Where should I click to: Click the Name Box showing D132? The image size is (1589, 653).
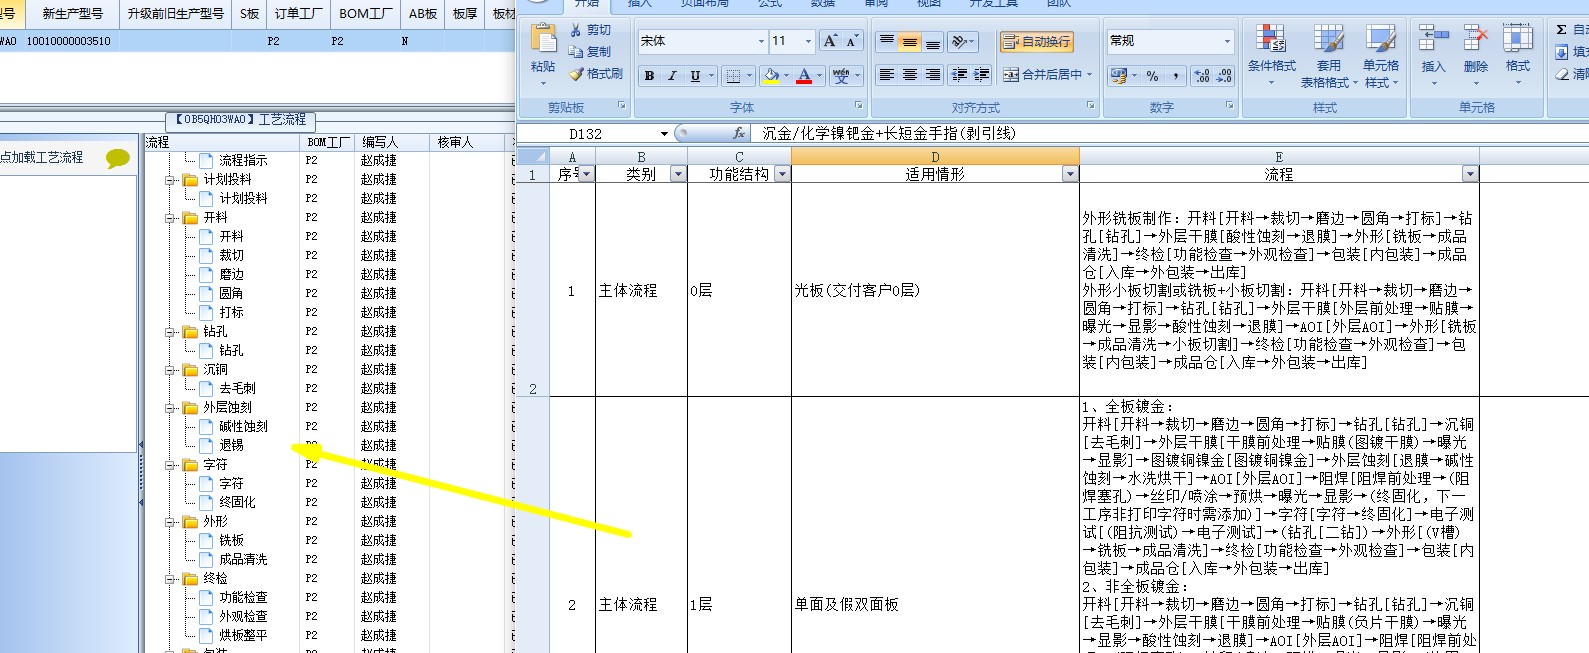[594, 133]
